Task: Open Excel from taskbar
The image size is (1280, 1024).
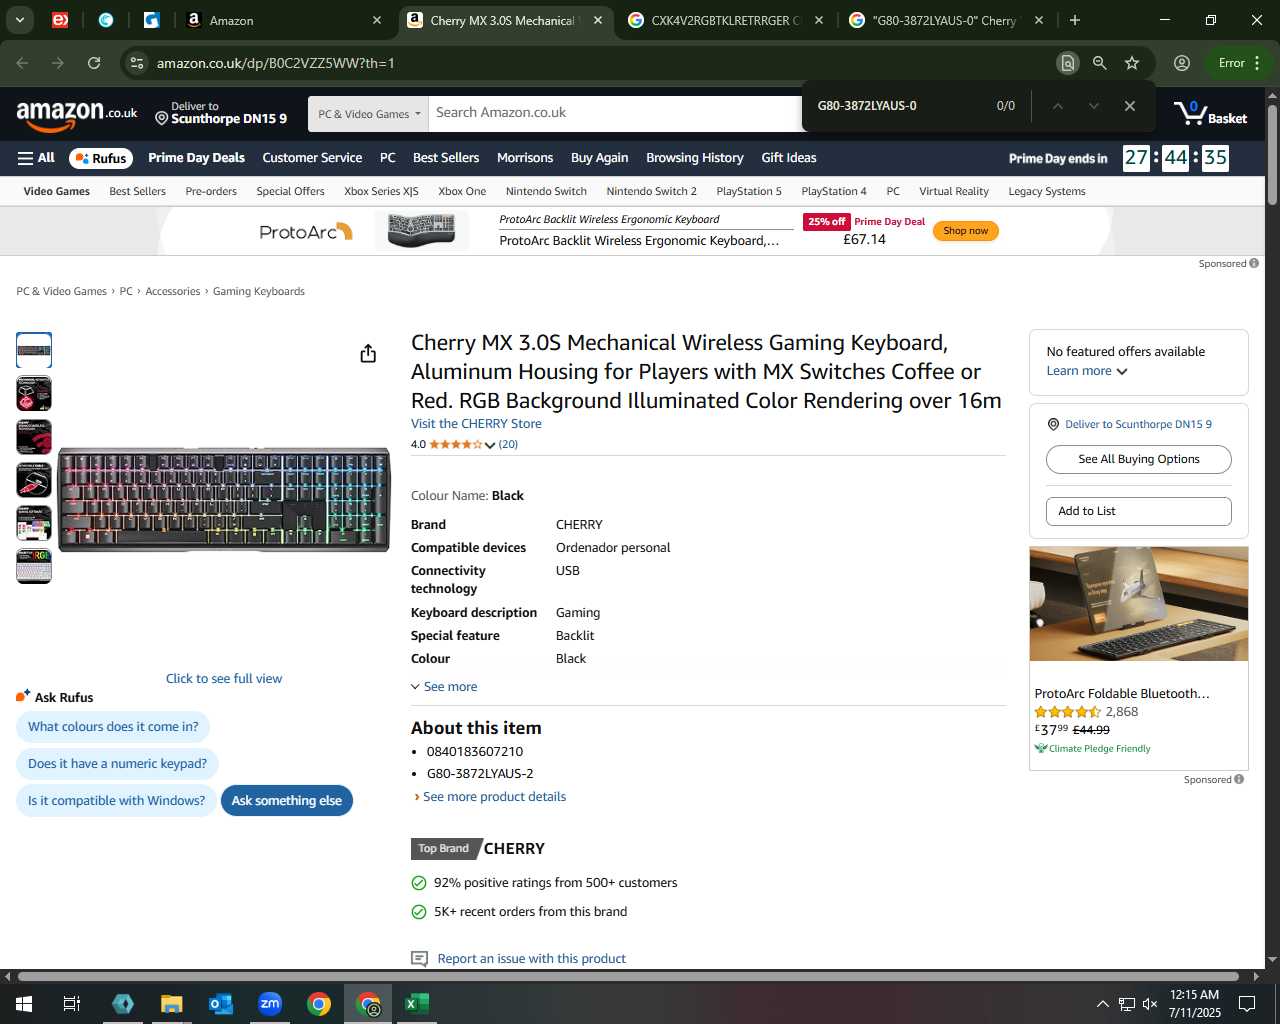Action: pos(417,1003)
